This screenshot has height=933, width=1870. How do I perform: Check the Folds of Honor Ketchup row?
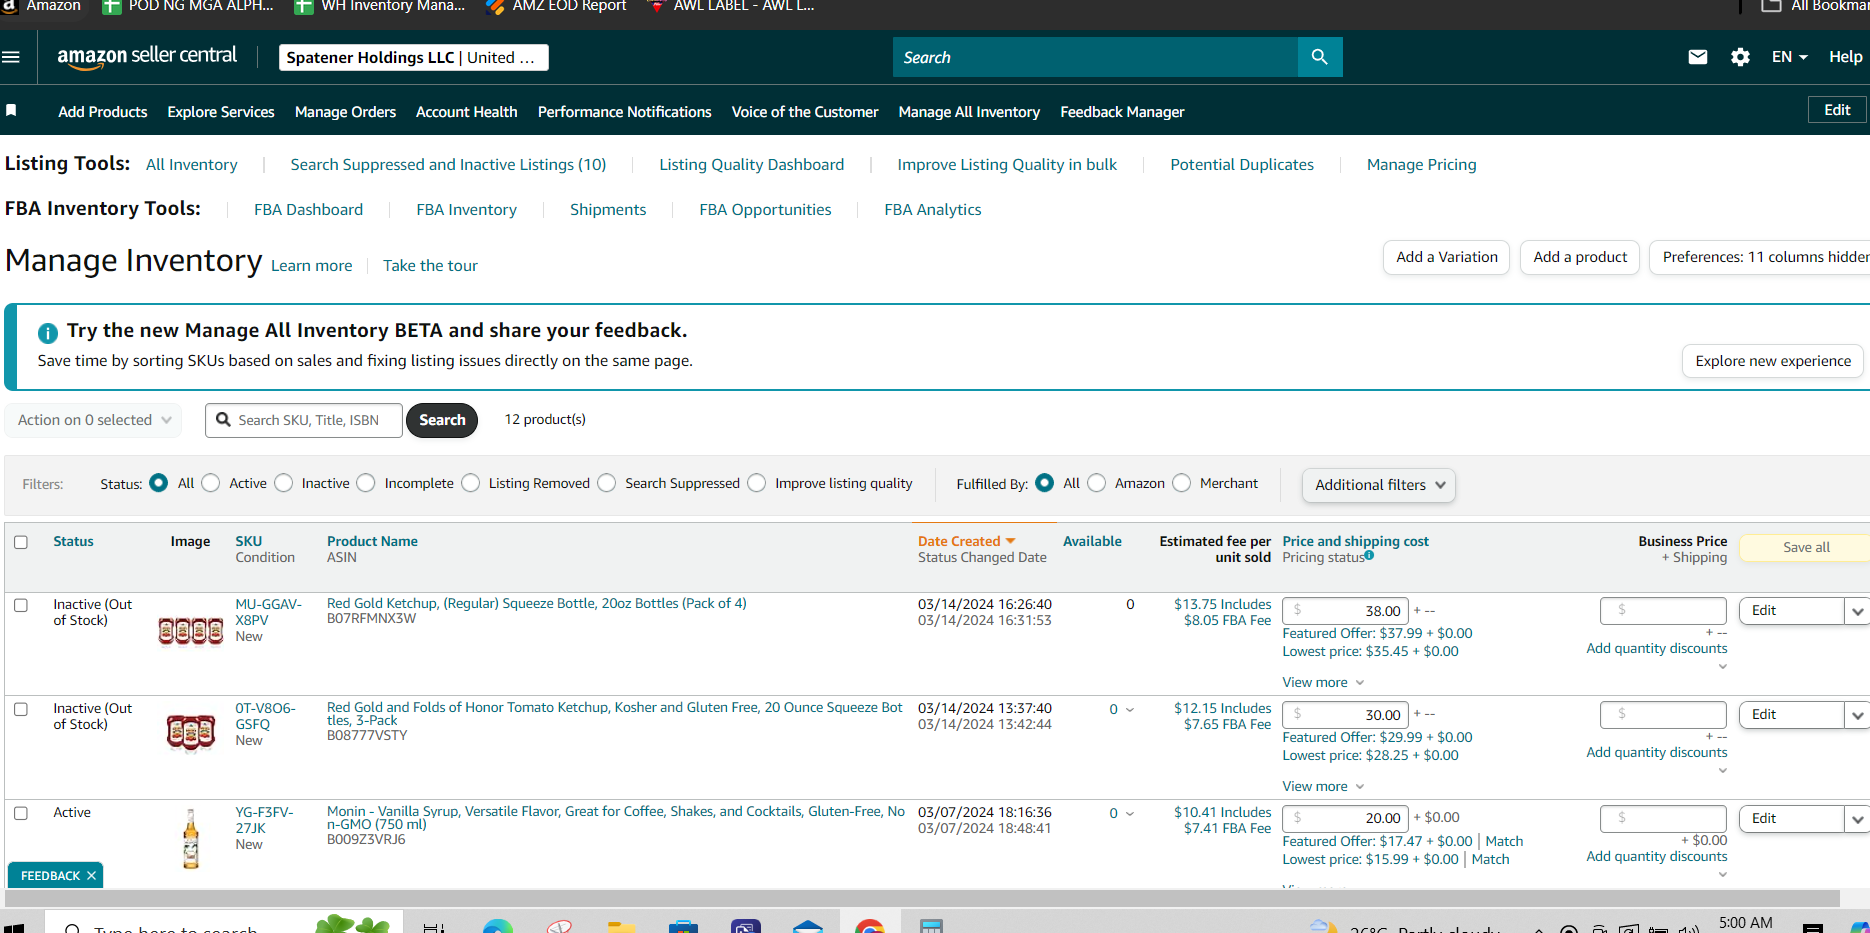point(21,709)
